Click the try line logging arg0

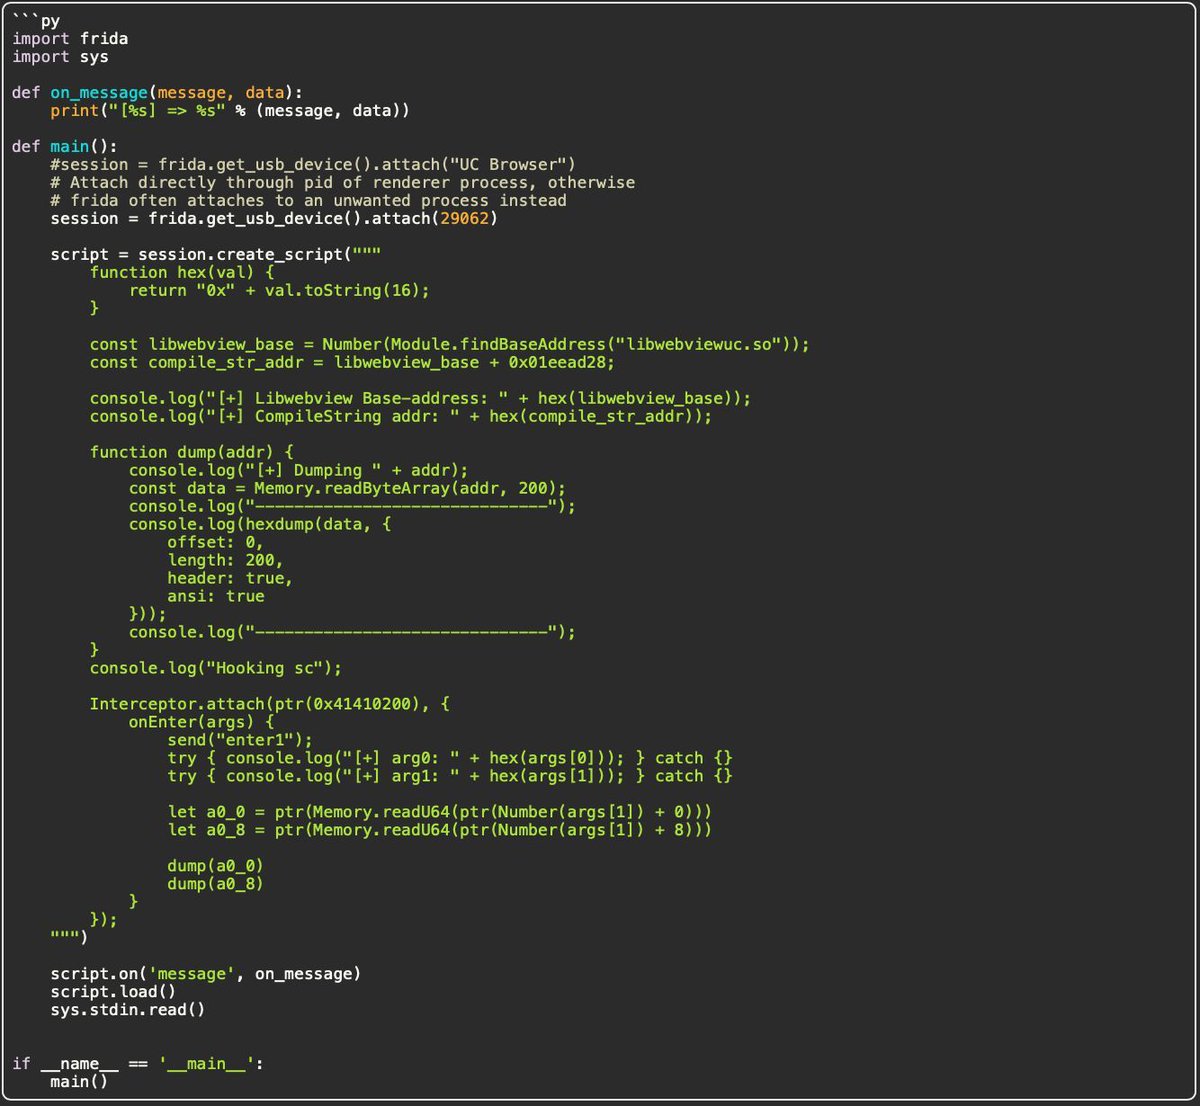click(450, 758)
